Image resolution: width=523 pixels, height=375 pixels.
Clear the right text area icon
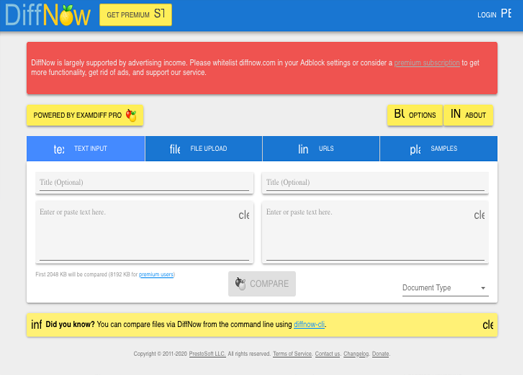pyautogui.click(x=479, y=215)
